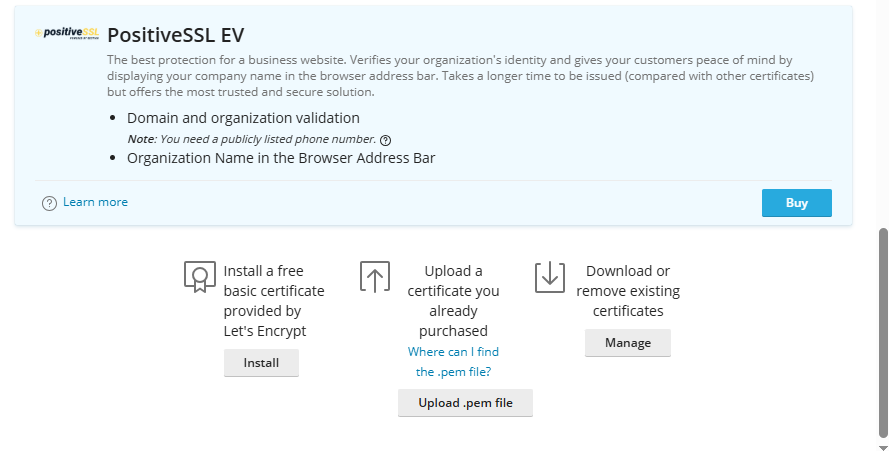Buy the PositiveSSL EV certificate
Screen dimensions: 889x451
point(797,203)
